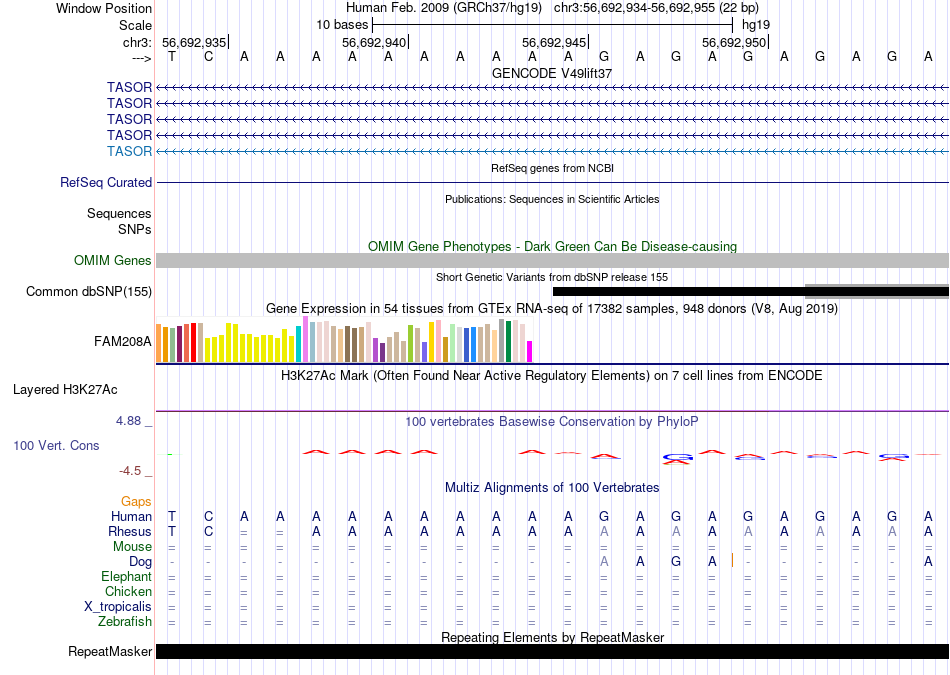Screen dimensions: 950x675
Task: Click the 100 Vert. Cons label
Action: [x=56, y=445]
